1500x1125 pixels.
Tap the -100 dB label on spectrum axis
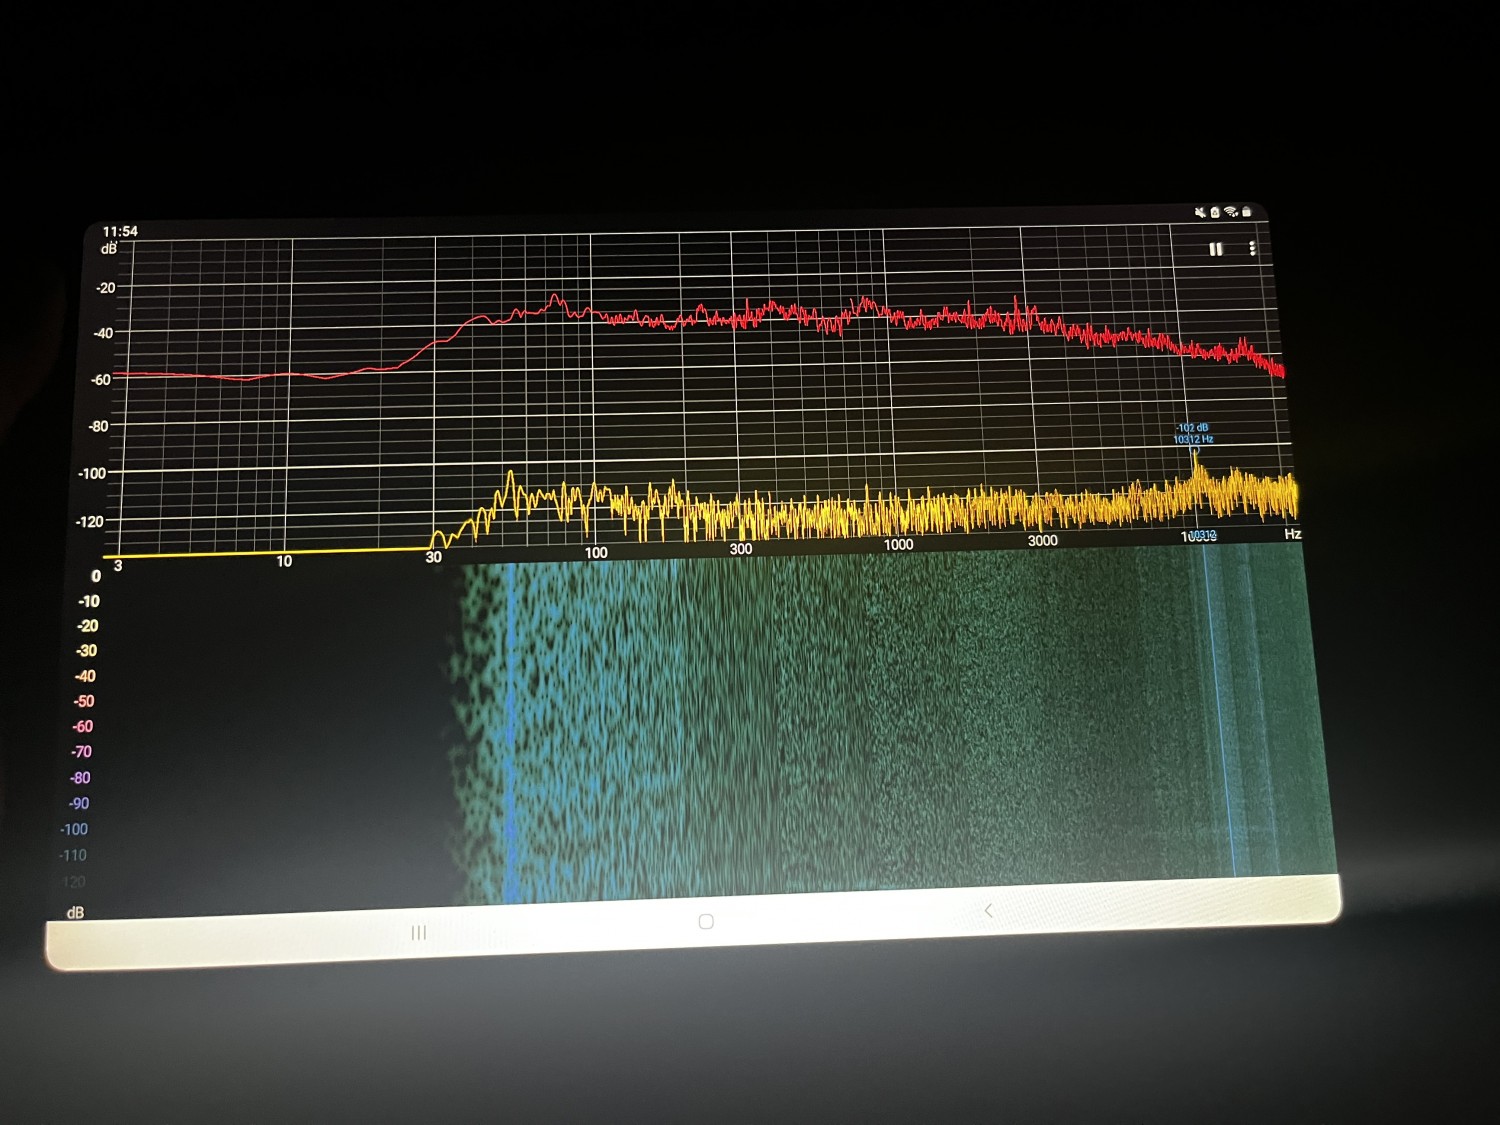point(93,473)
